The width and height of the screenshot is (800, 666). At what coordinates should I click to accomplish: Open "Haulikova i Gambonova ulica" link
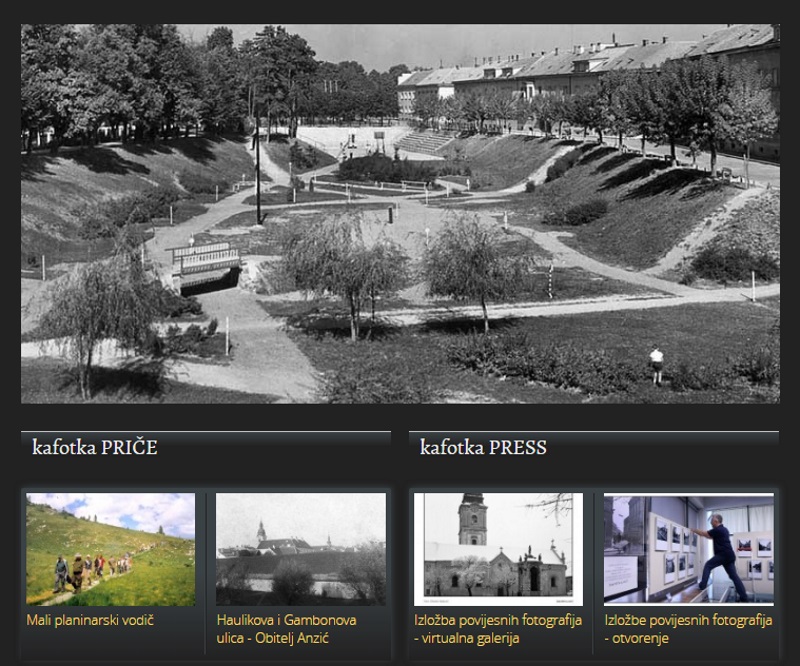click(x=285, y=628)
